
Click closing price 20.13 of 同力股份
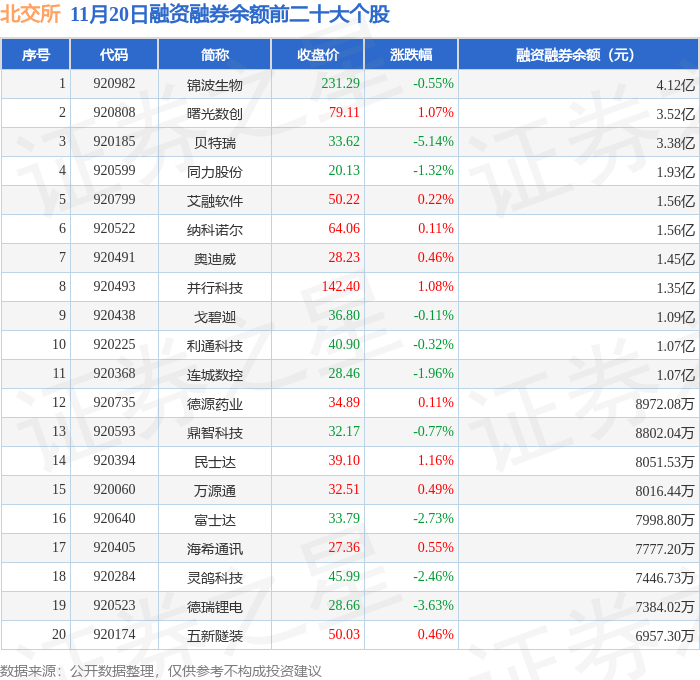(x=344, y=170)
